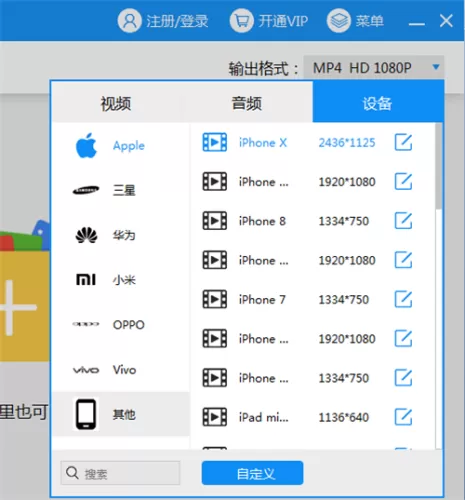Edit the iPhone X 2436*1125 preset
Screen dimensions: 465x500
pyautogui.click(x=403, y=142)
